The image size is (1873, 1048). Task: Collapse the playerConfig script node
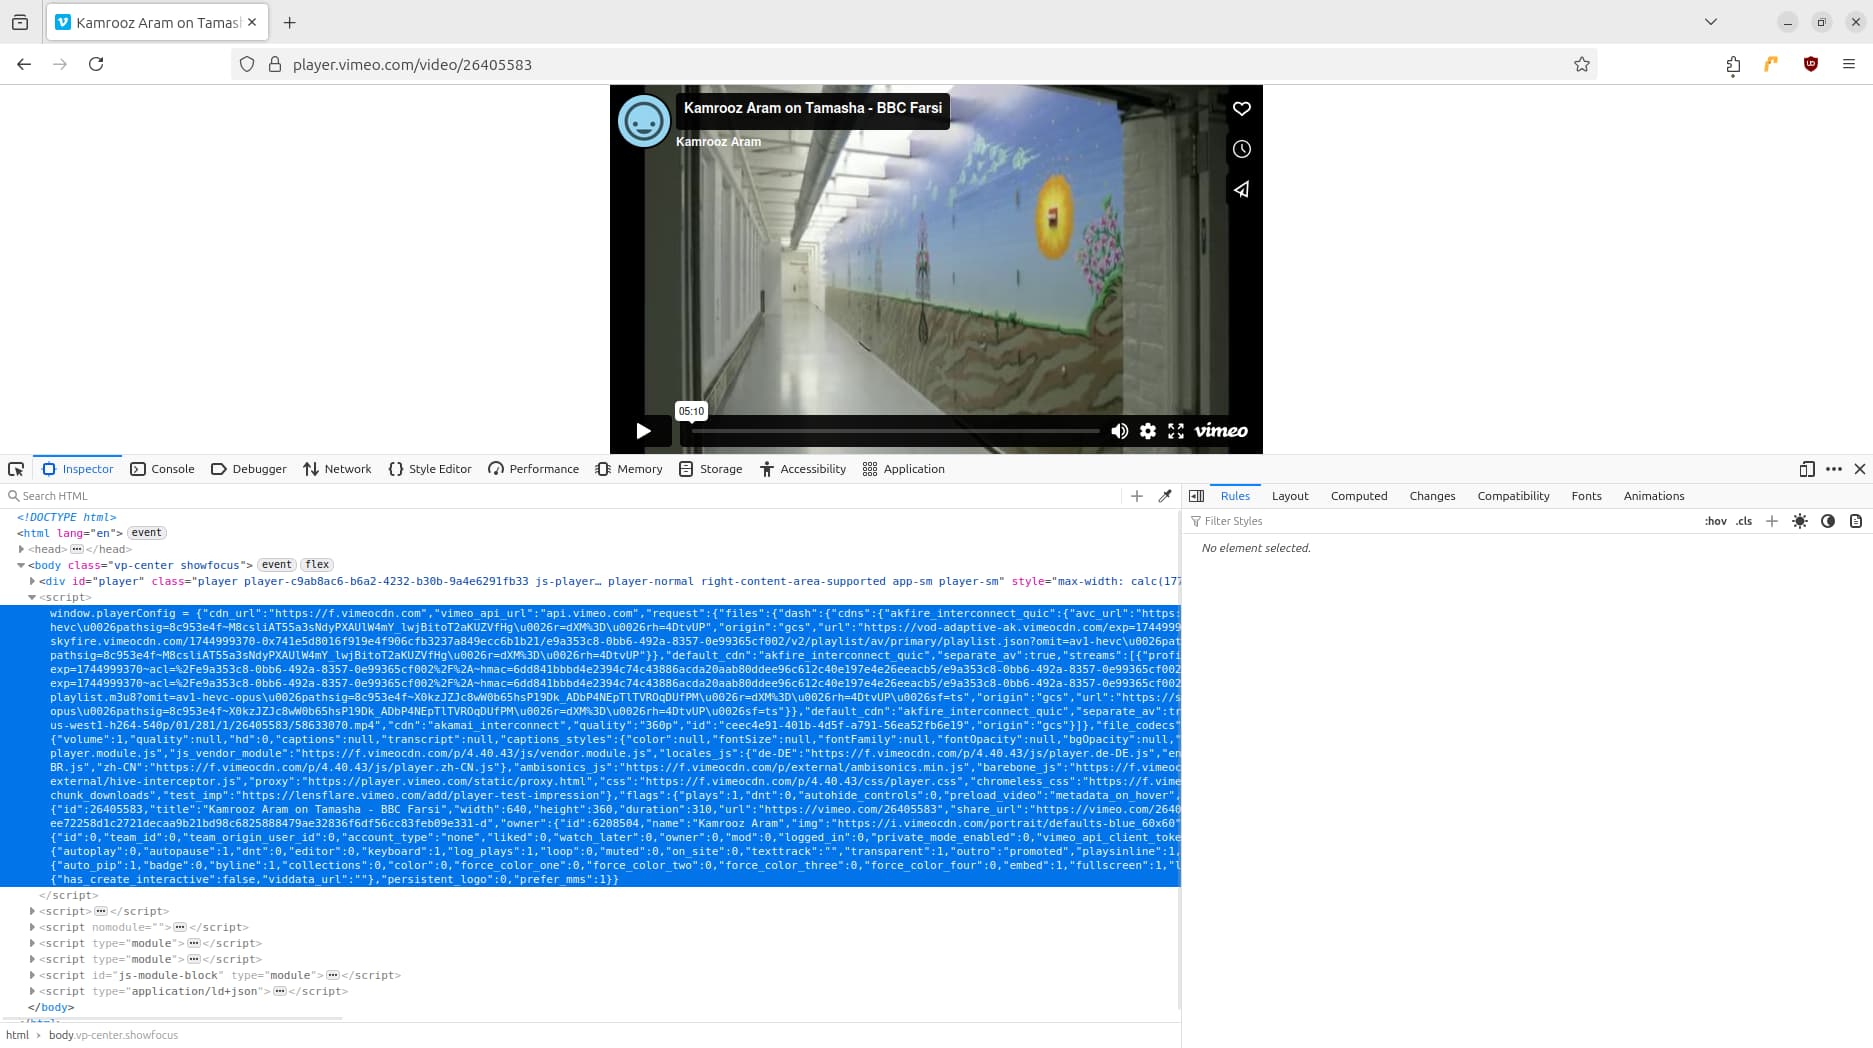click(32, 597)
